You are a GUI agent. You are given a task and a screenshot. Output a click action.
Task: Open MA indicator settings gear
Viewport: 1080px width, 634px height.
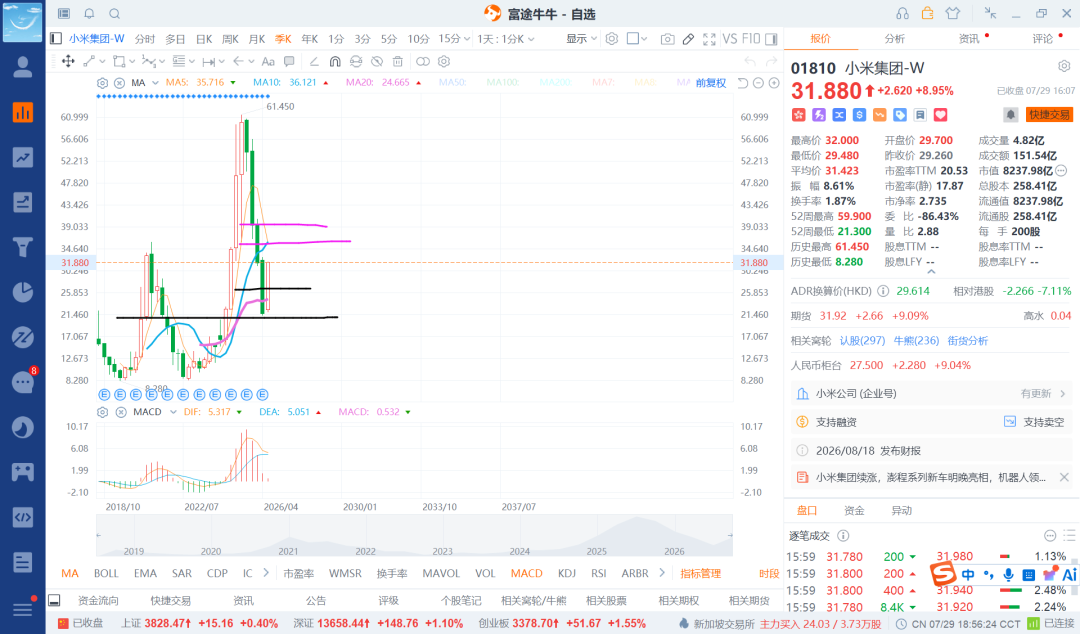tap(102, 83)
